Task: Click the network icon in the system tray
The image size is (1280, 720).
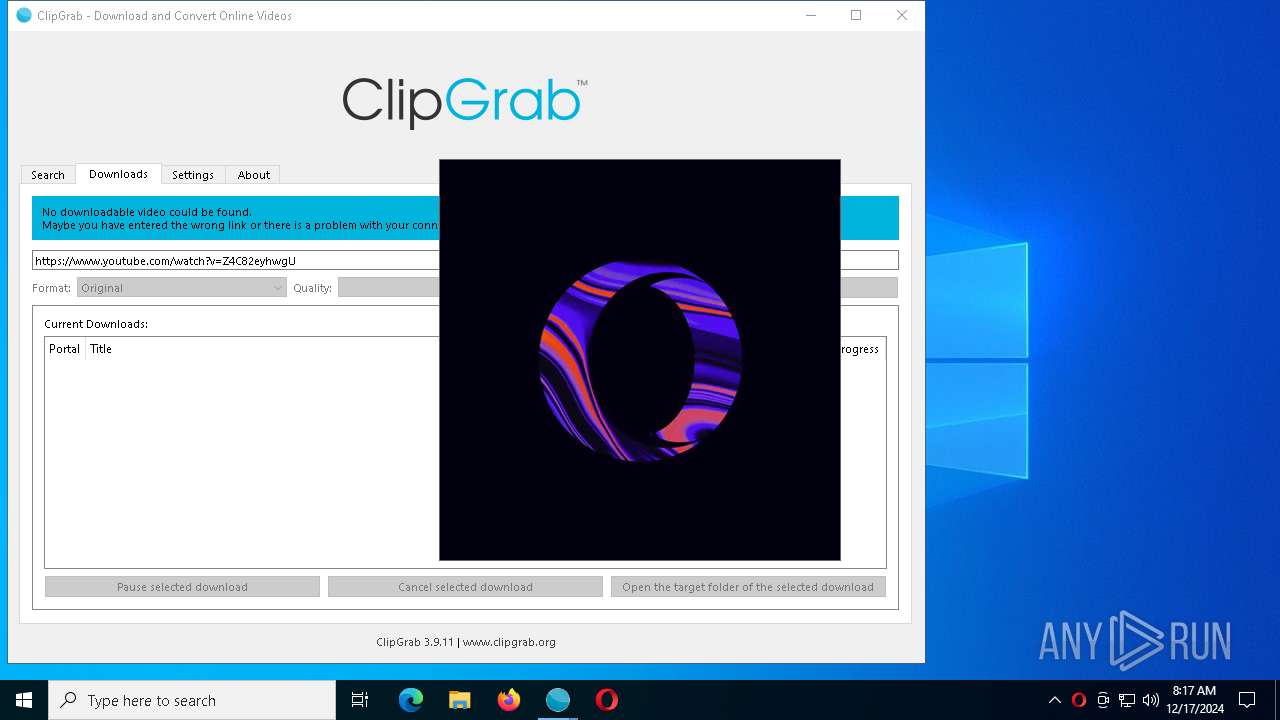Action: click(1127, 700)
